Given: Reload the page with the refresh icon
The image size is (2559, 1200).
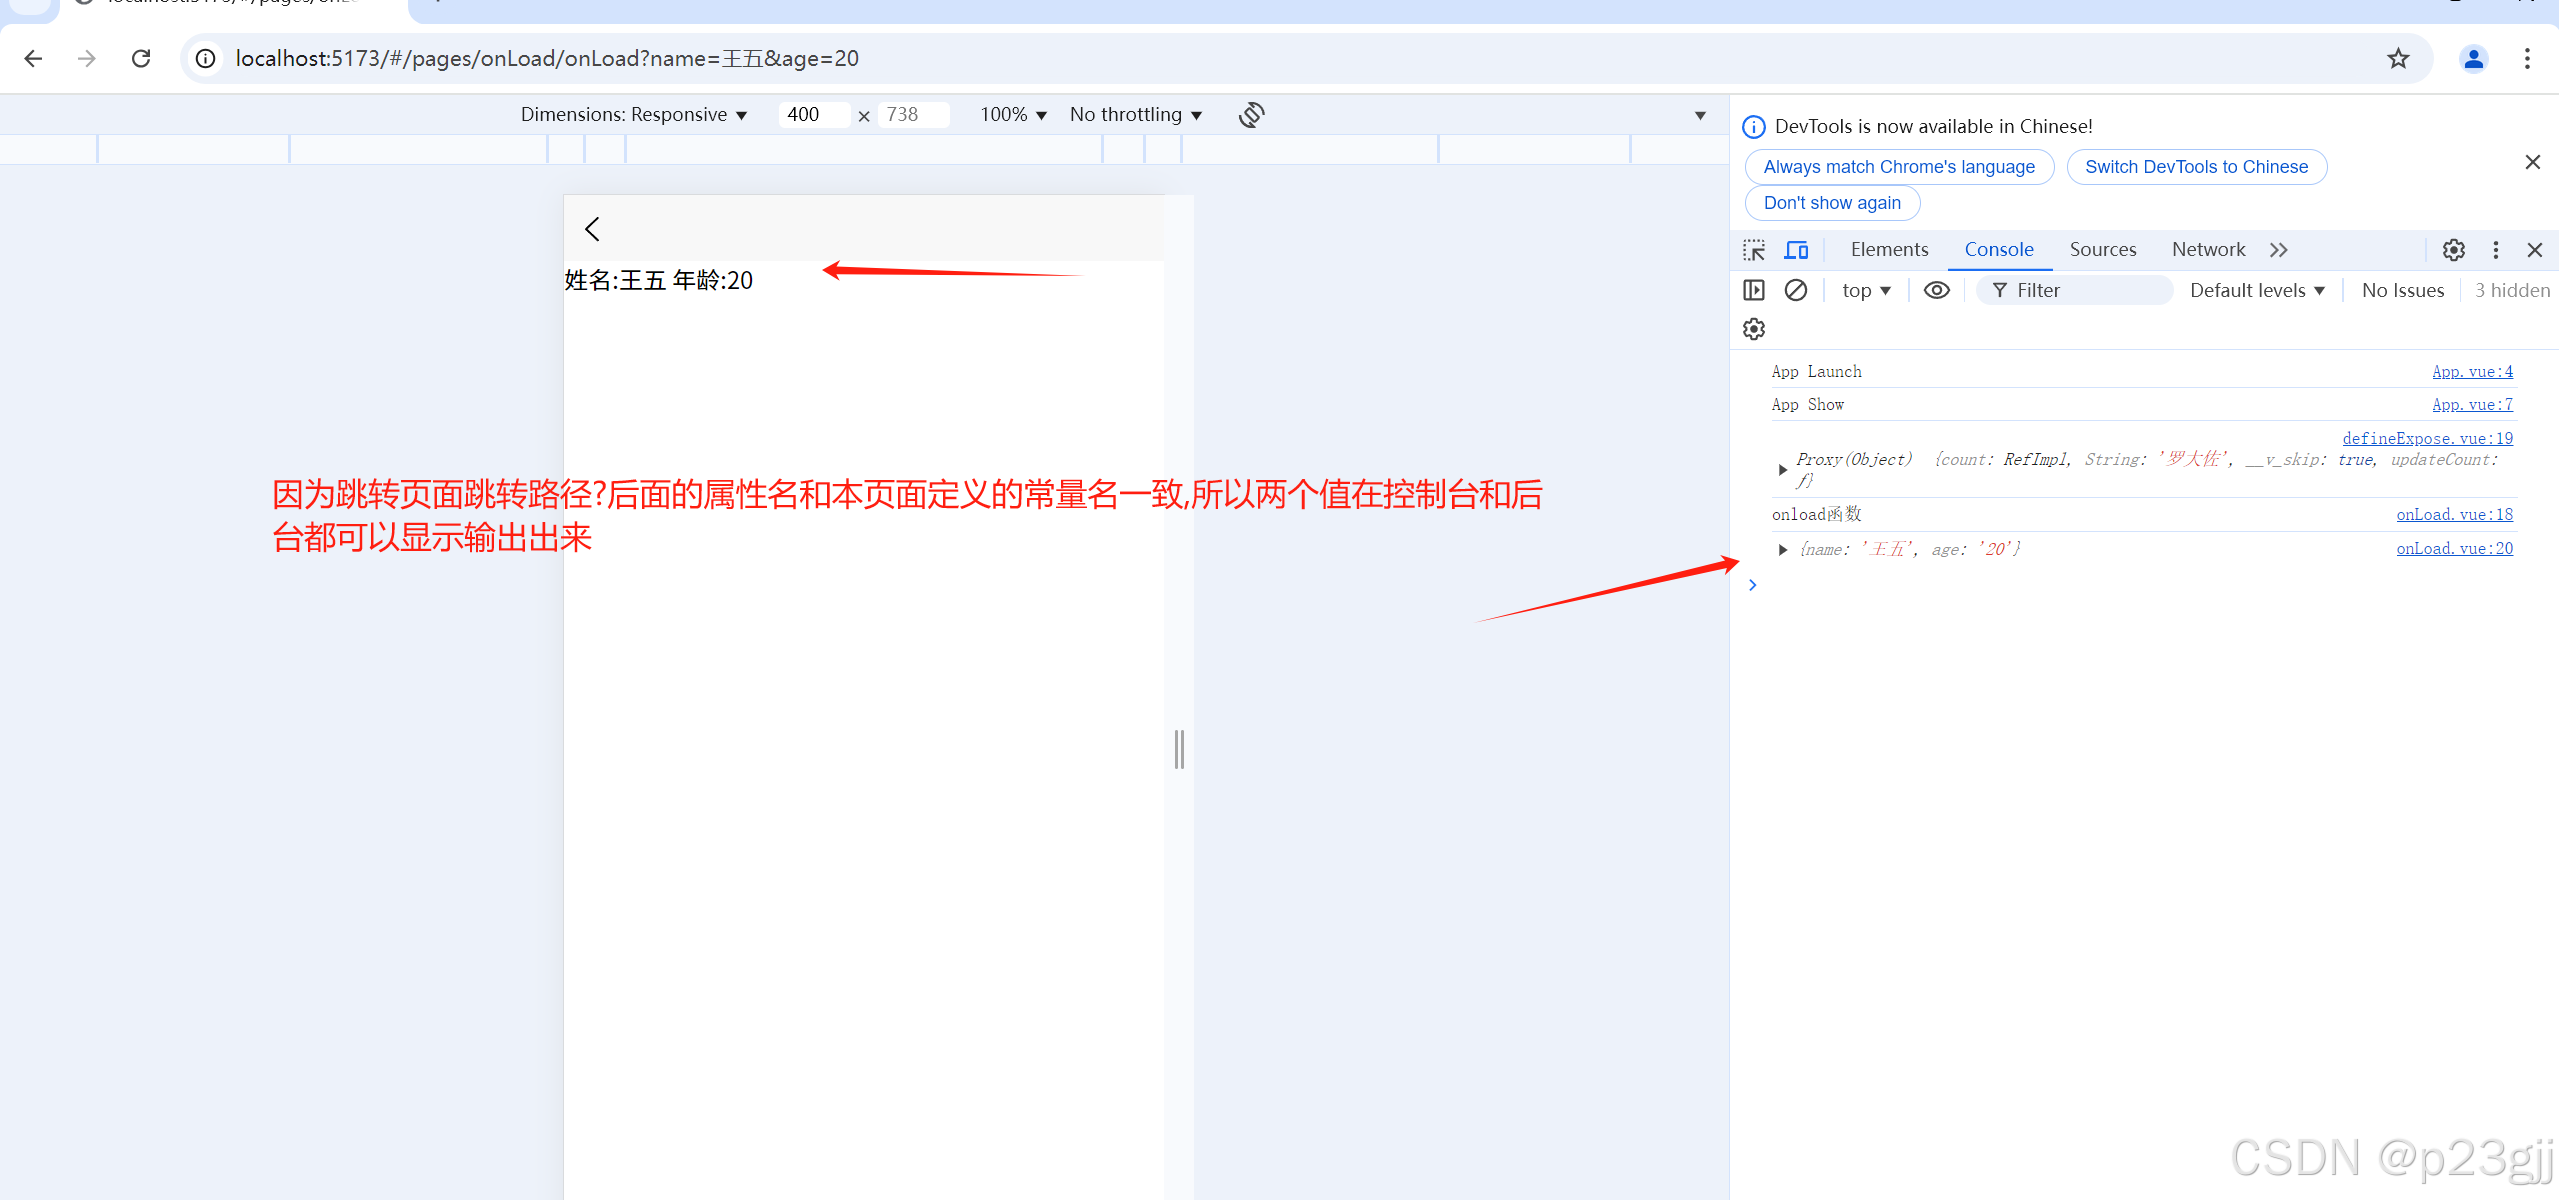Looking at the screenshot, I should point(141,59).
